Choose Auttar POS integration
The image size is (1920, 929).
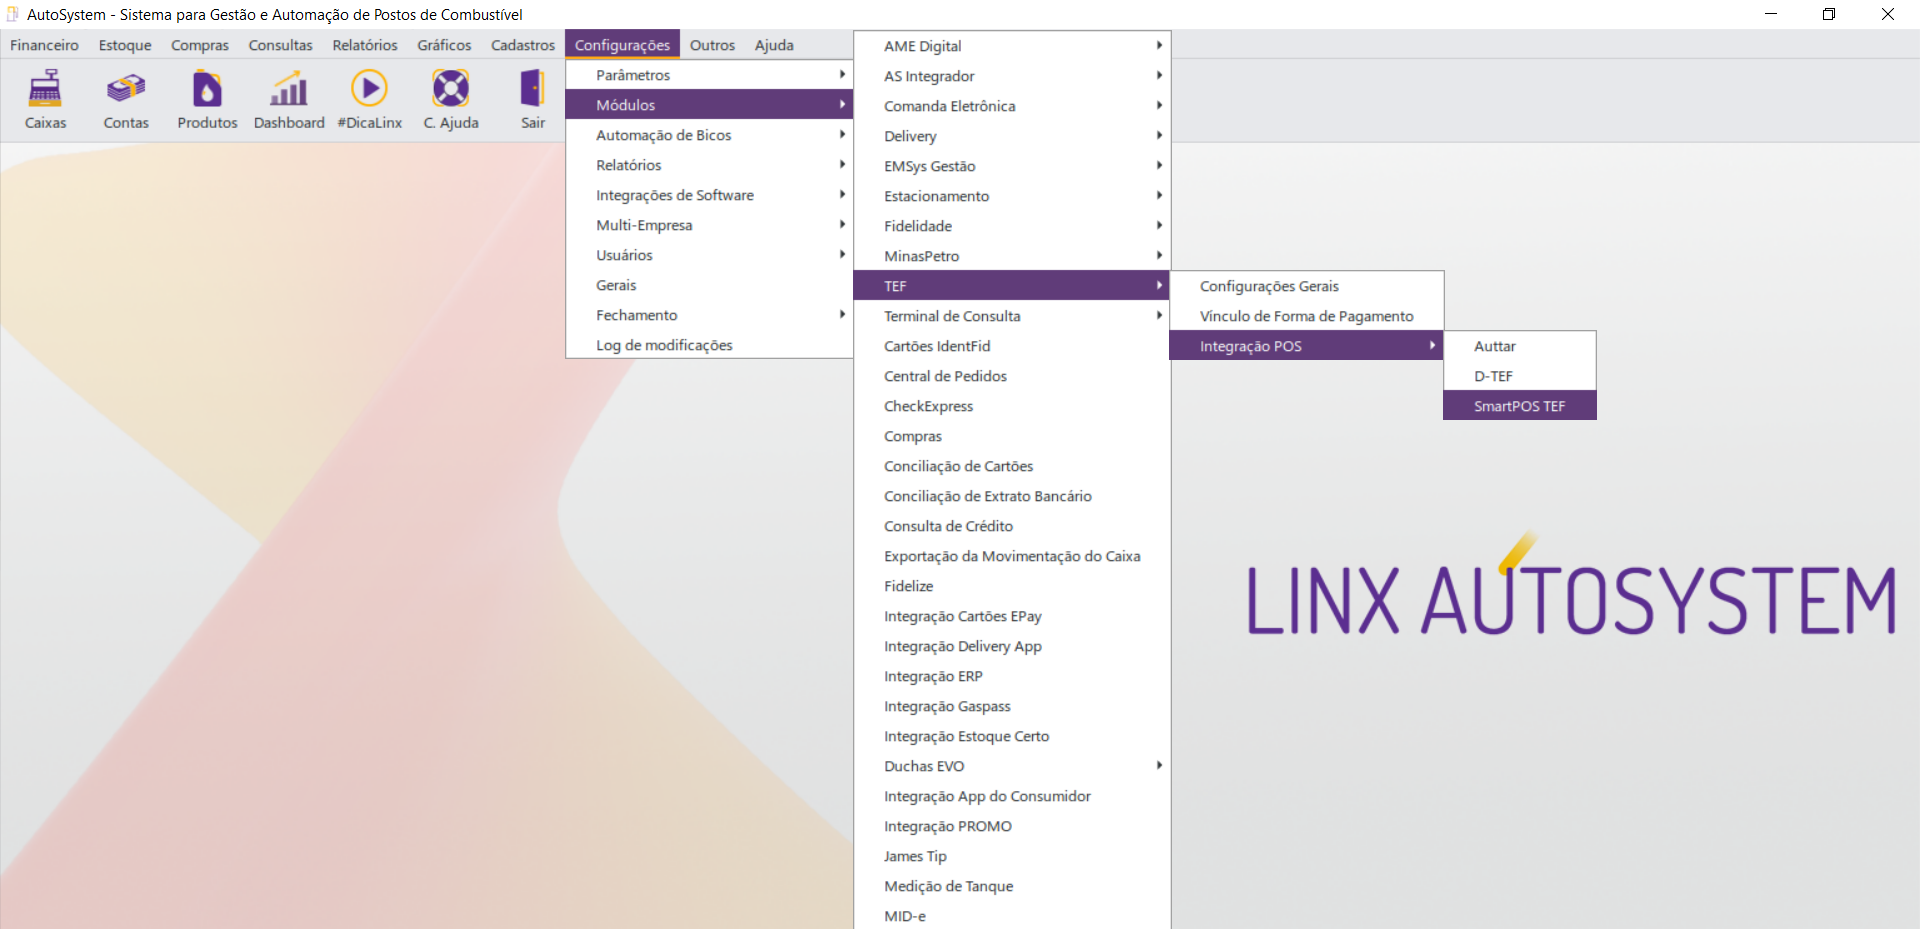click(x=1520, y=346)
